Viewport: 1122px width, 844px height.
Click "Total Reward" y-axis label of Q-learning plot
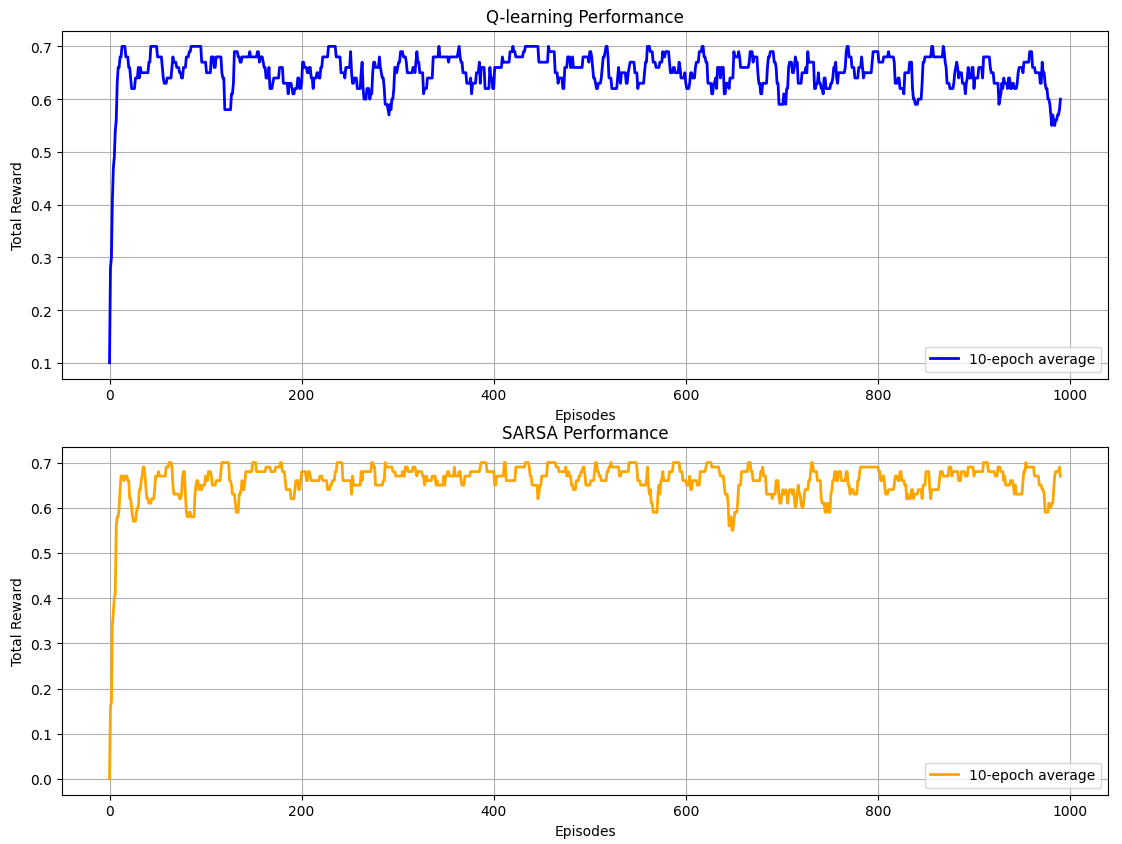tap(17, 205)
